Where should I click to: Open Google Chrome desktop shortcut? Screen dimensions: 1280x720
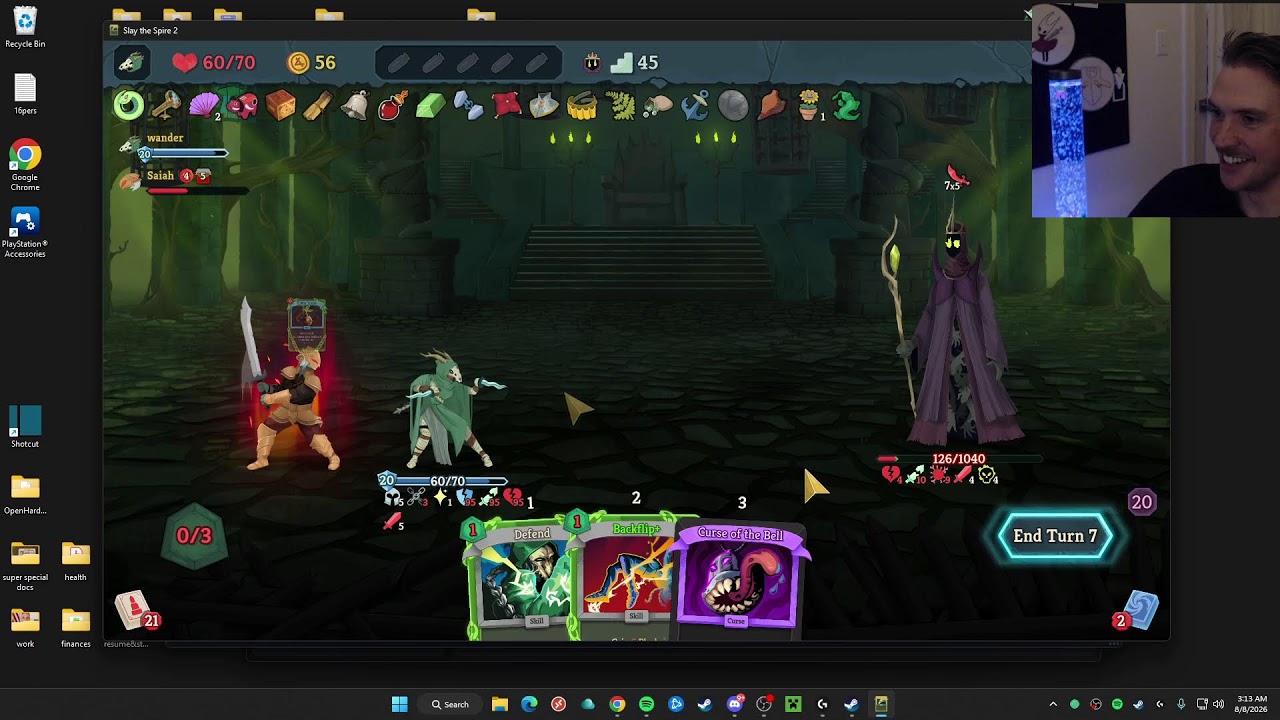(x=25, y=166)
